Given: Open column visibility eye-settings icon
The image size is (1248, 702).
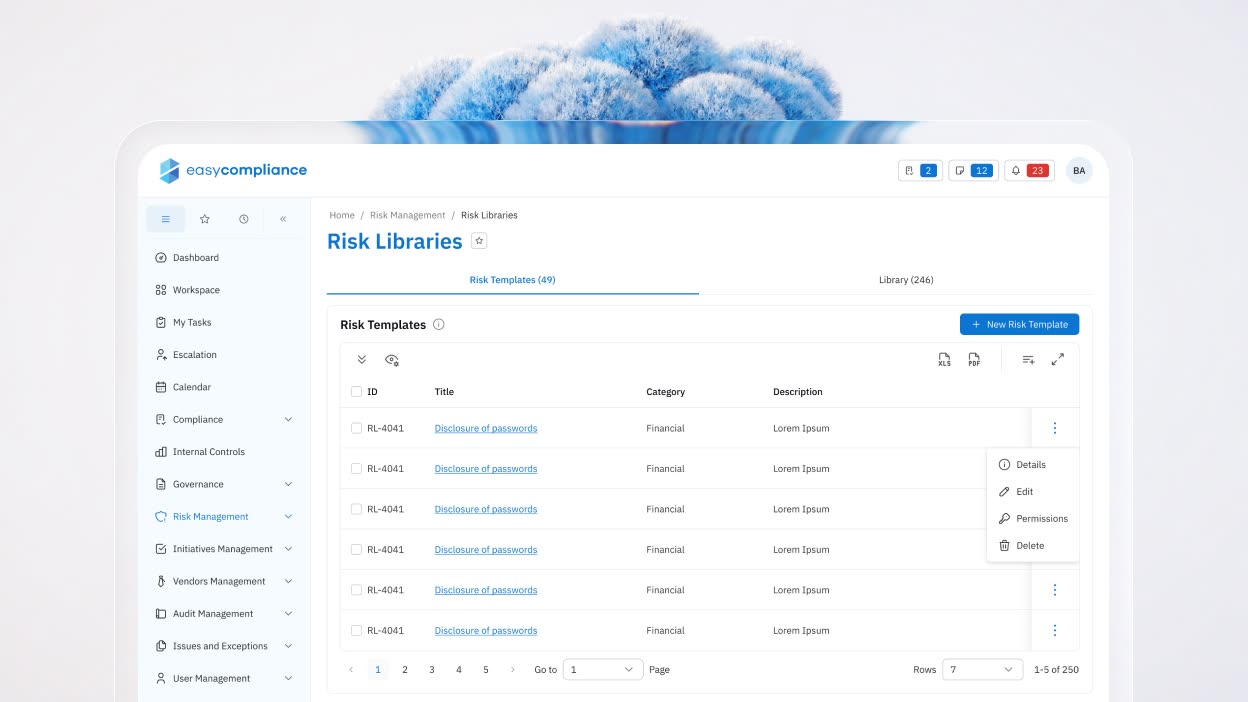Looking at the screenshot, I should [x=392, y=360].
